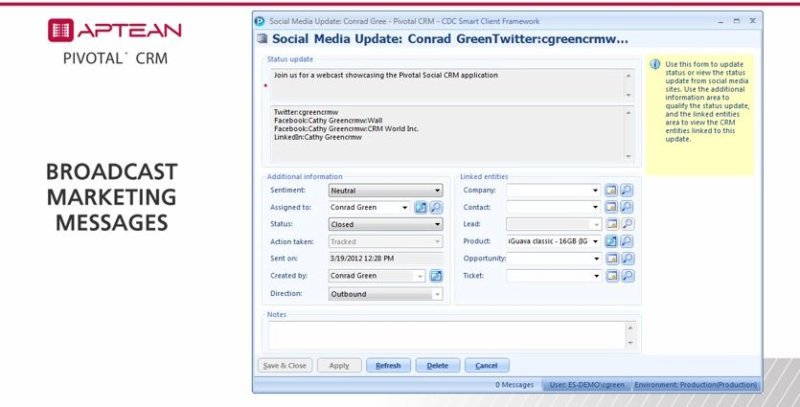Expand the Assigned to dropdown arrow
Image resolution: width=800 pixels, height=407 pixels.
(x=404, y=207)
